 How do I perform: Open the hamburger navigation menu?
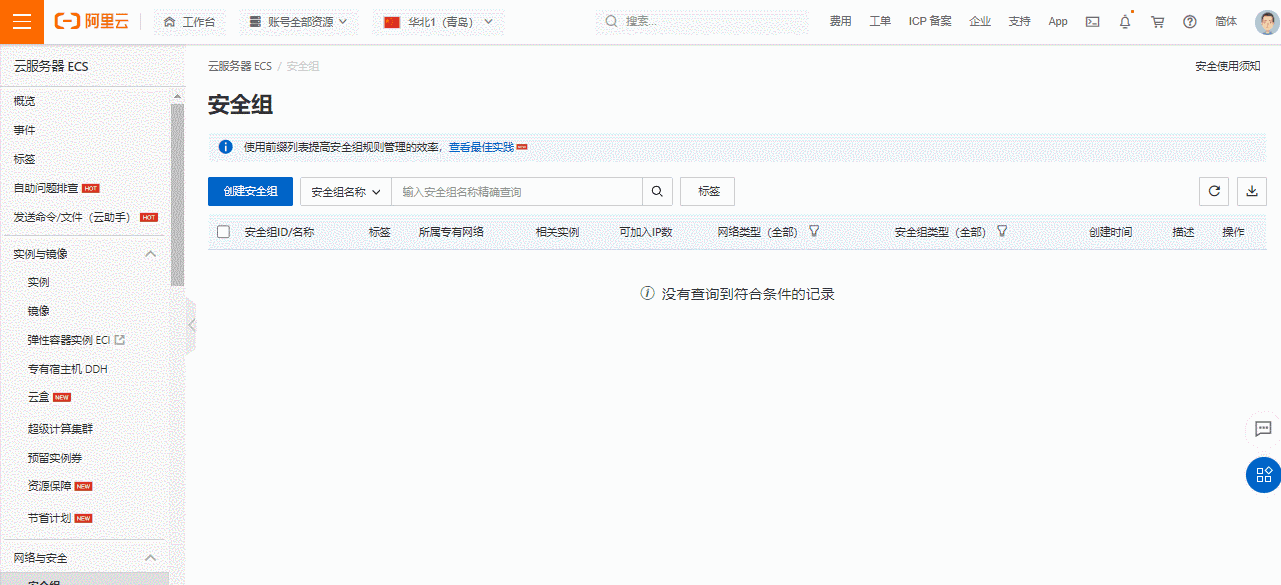click(x=21, y=21)
